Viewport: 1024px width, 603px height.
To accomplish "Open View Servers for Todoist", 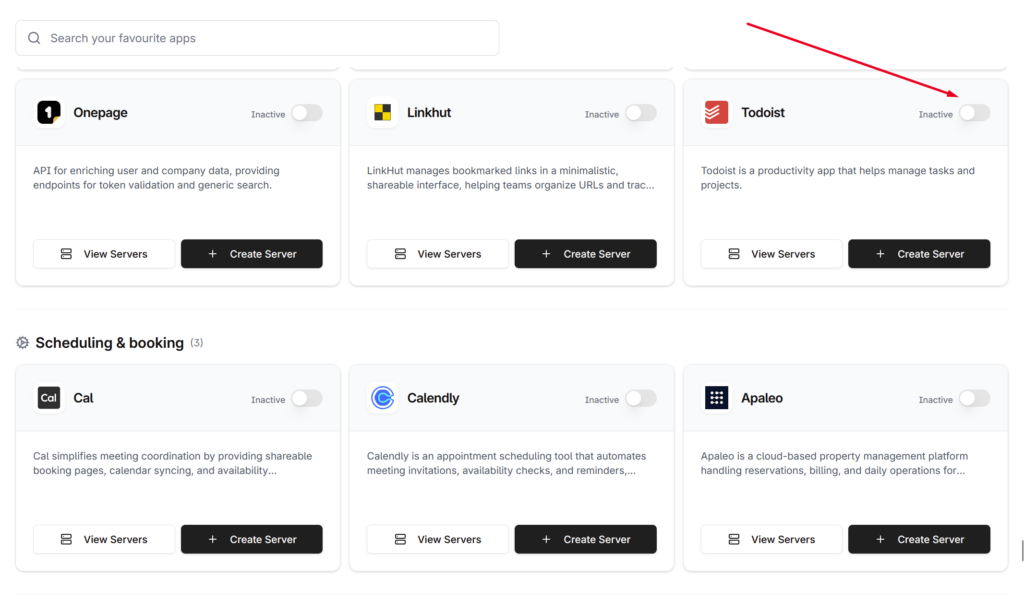I will click(771, 253).
